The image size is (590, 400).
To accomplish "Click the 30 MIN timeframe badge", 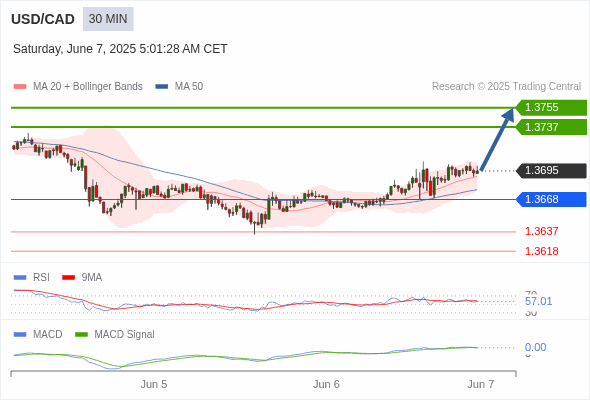I will [x=108, y=19].
